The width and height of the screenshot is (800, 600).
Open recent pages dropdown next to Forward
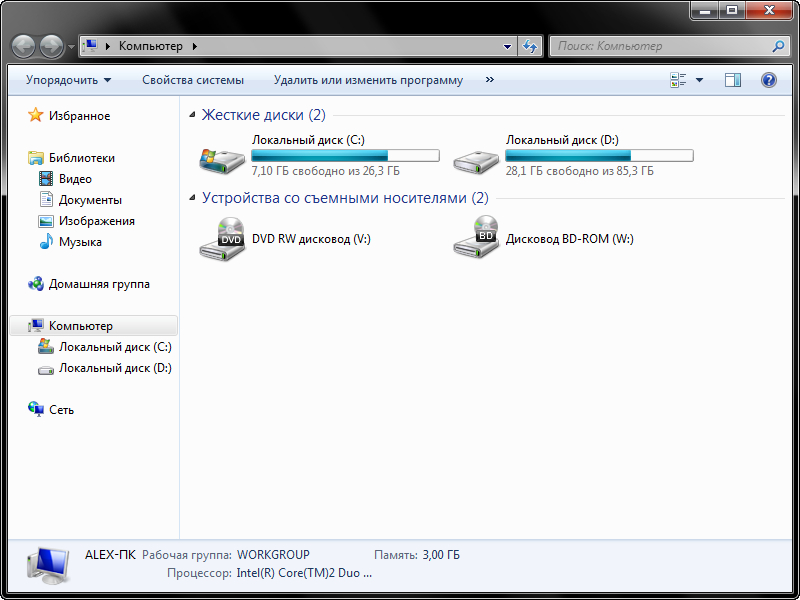pos(70,47)
